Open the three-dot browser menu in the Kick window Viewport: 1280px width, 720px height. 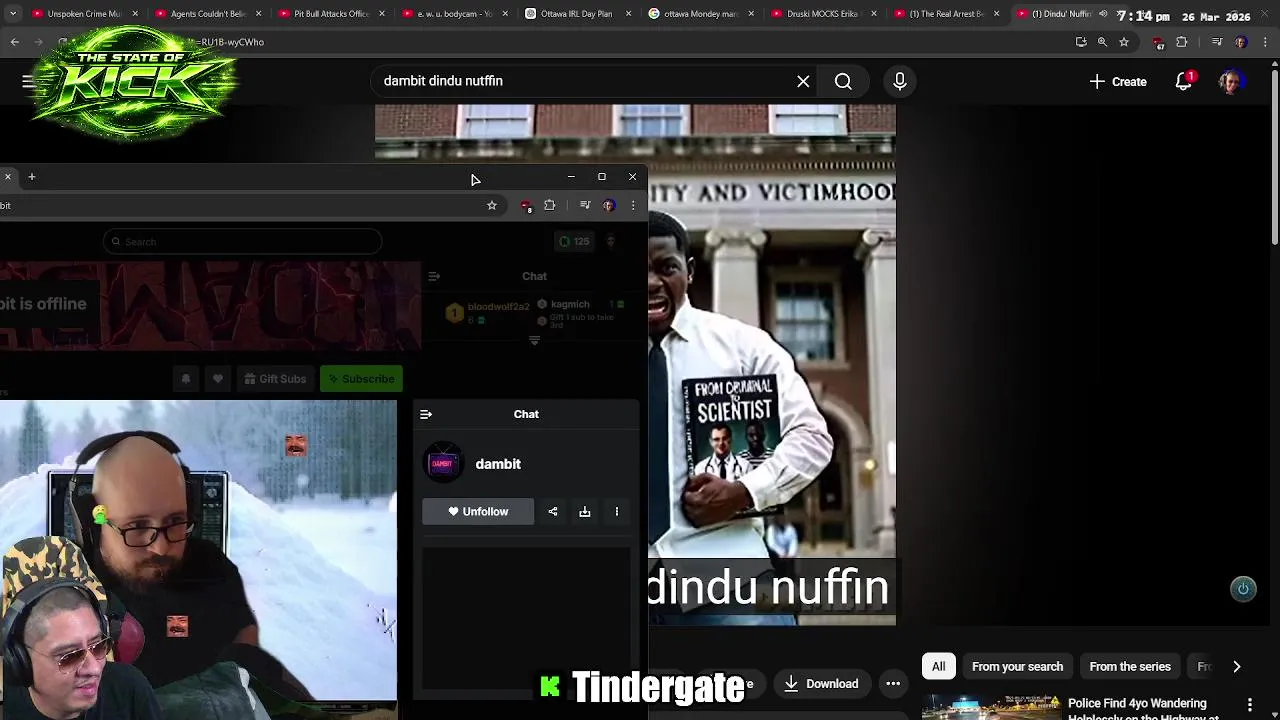632,205
